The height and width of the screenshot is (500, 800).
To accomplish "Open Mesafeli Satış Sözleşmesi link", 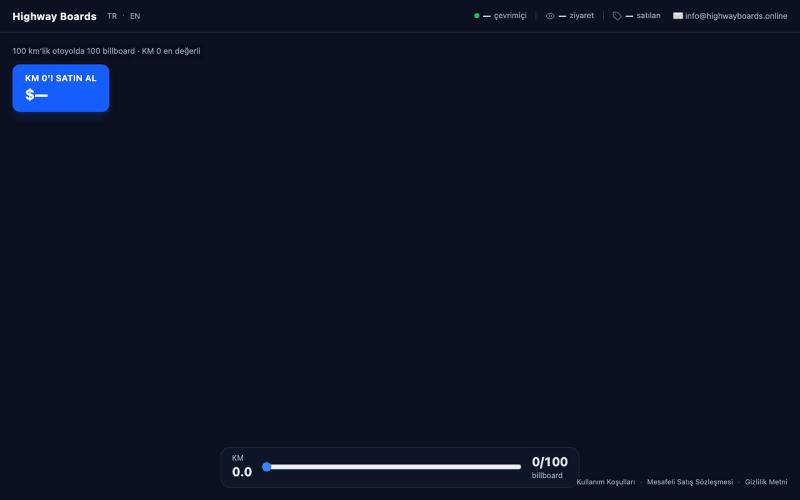I will [690, 482].
